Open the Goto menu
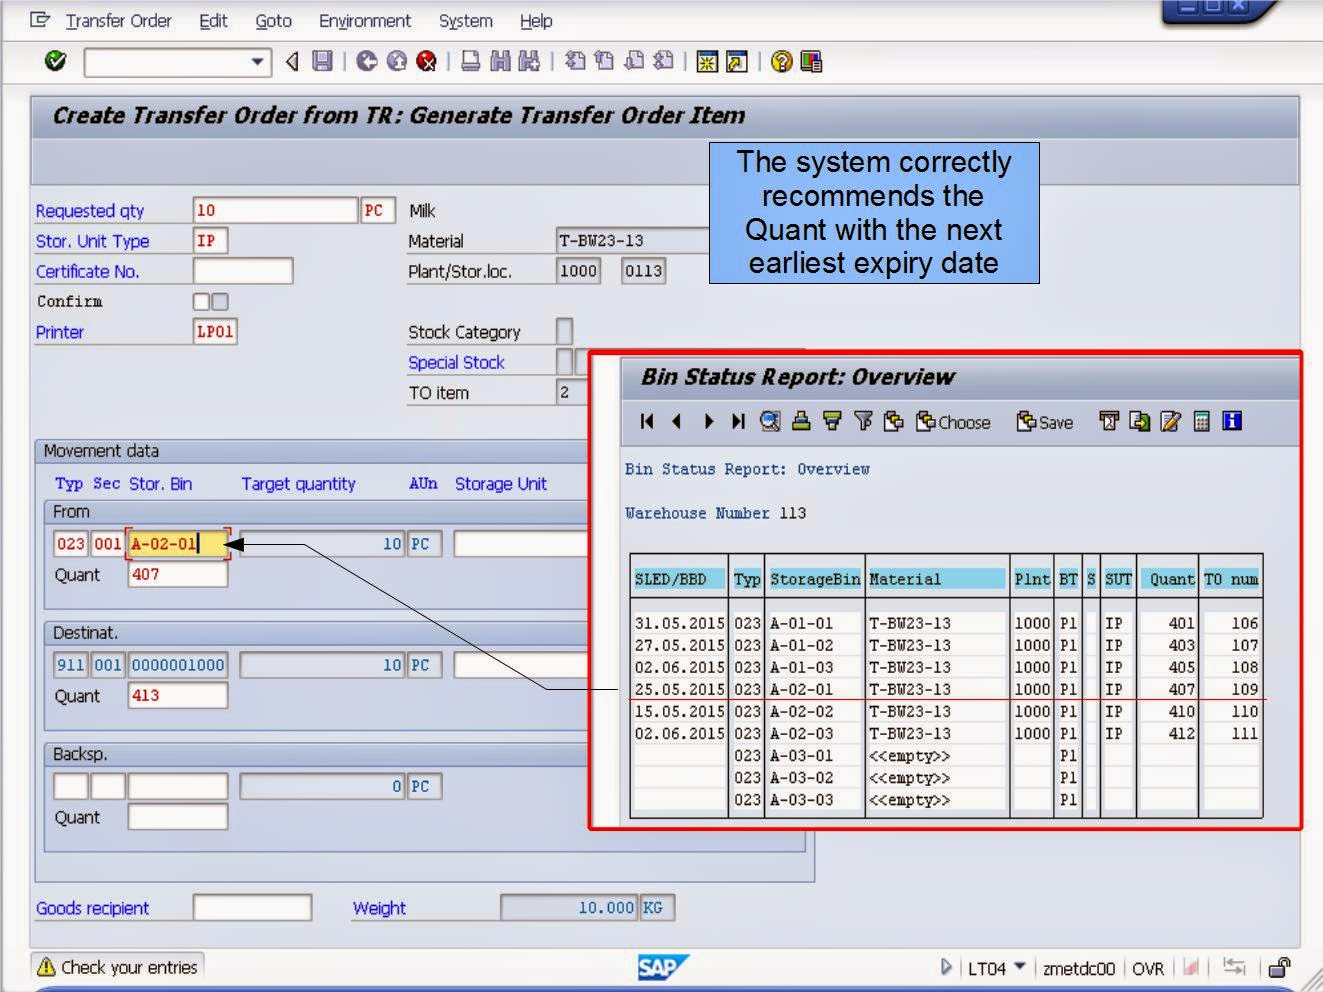 272,21
